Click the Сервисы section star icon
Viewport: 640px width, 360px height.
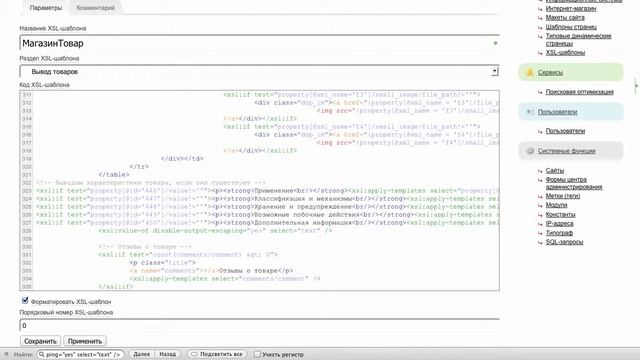pyautogui.click(x=530, y=72)
